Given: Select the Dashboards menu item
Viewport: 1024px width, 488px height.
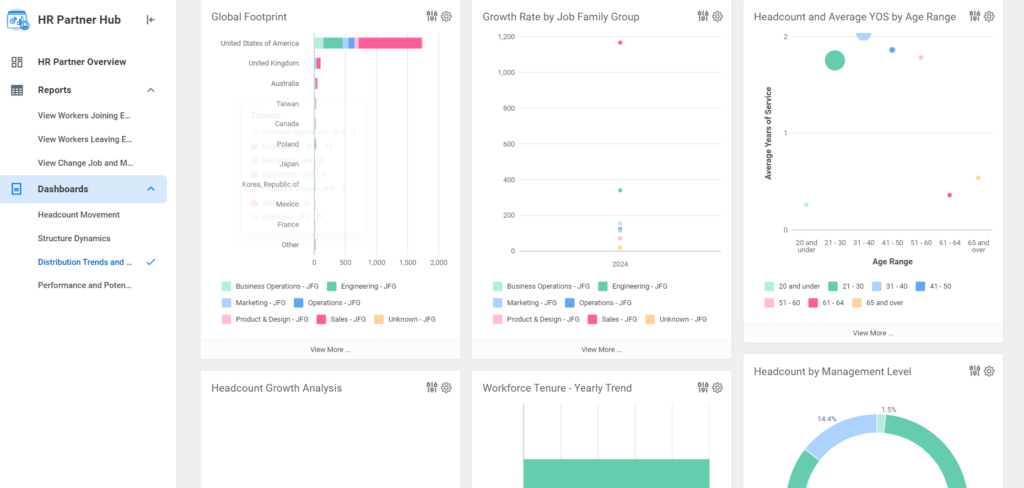Looking at the screenshot, I should coord(63,189).
